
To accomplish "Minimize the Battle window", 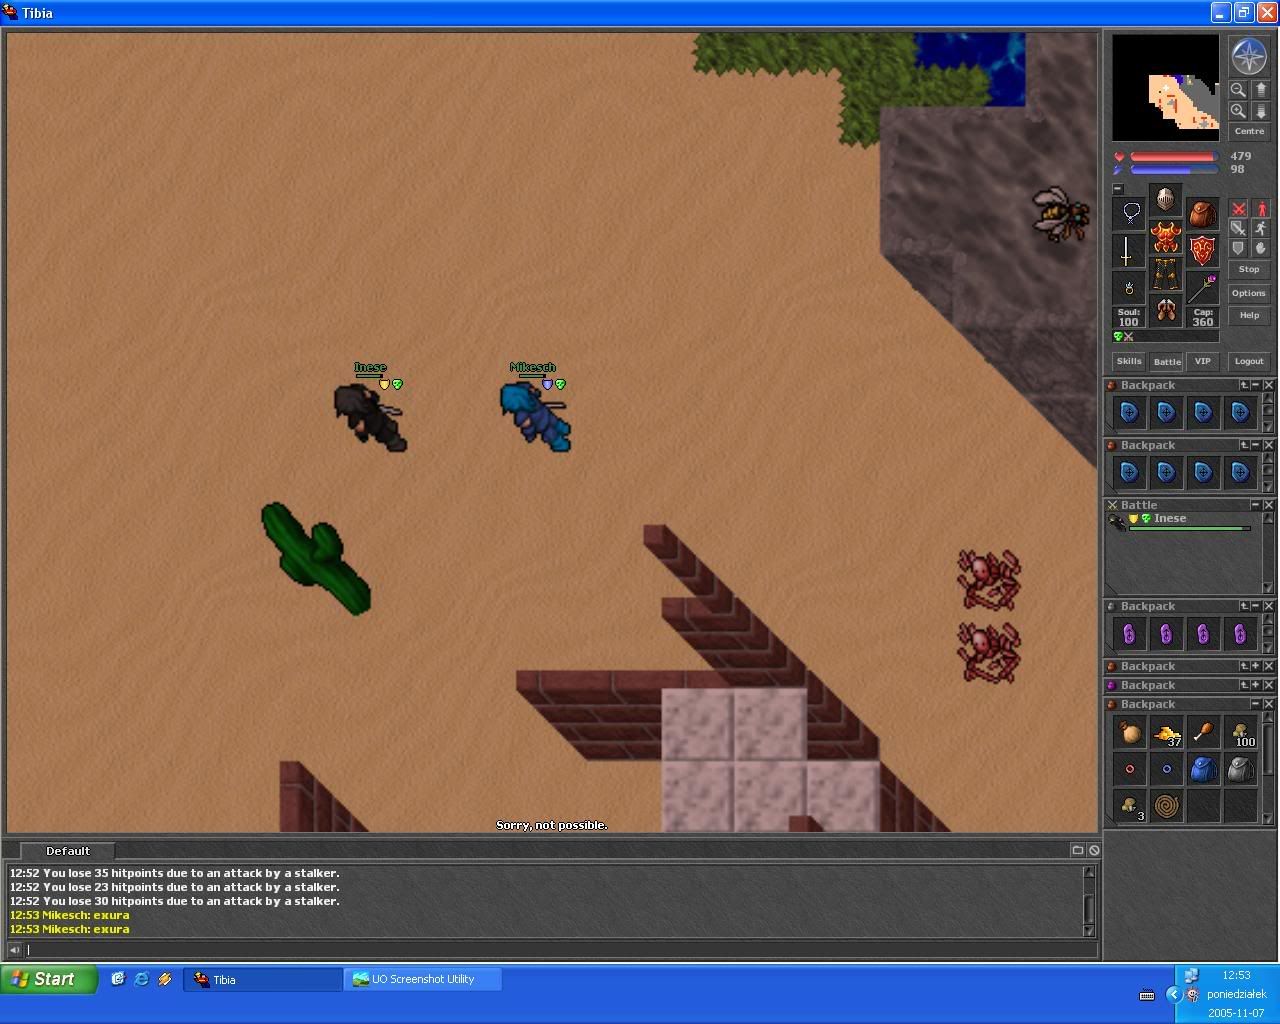I will (x=1257, y=505).
